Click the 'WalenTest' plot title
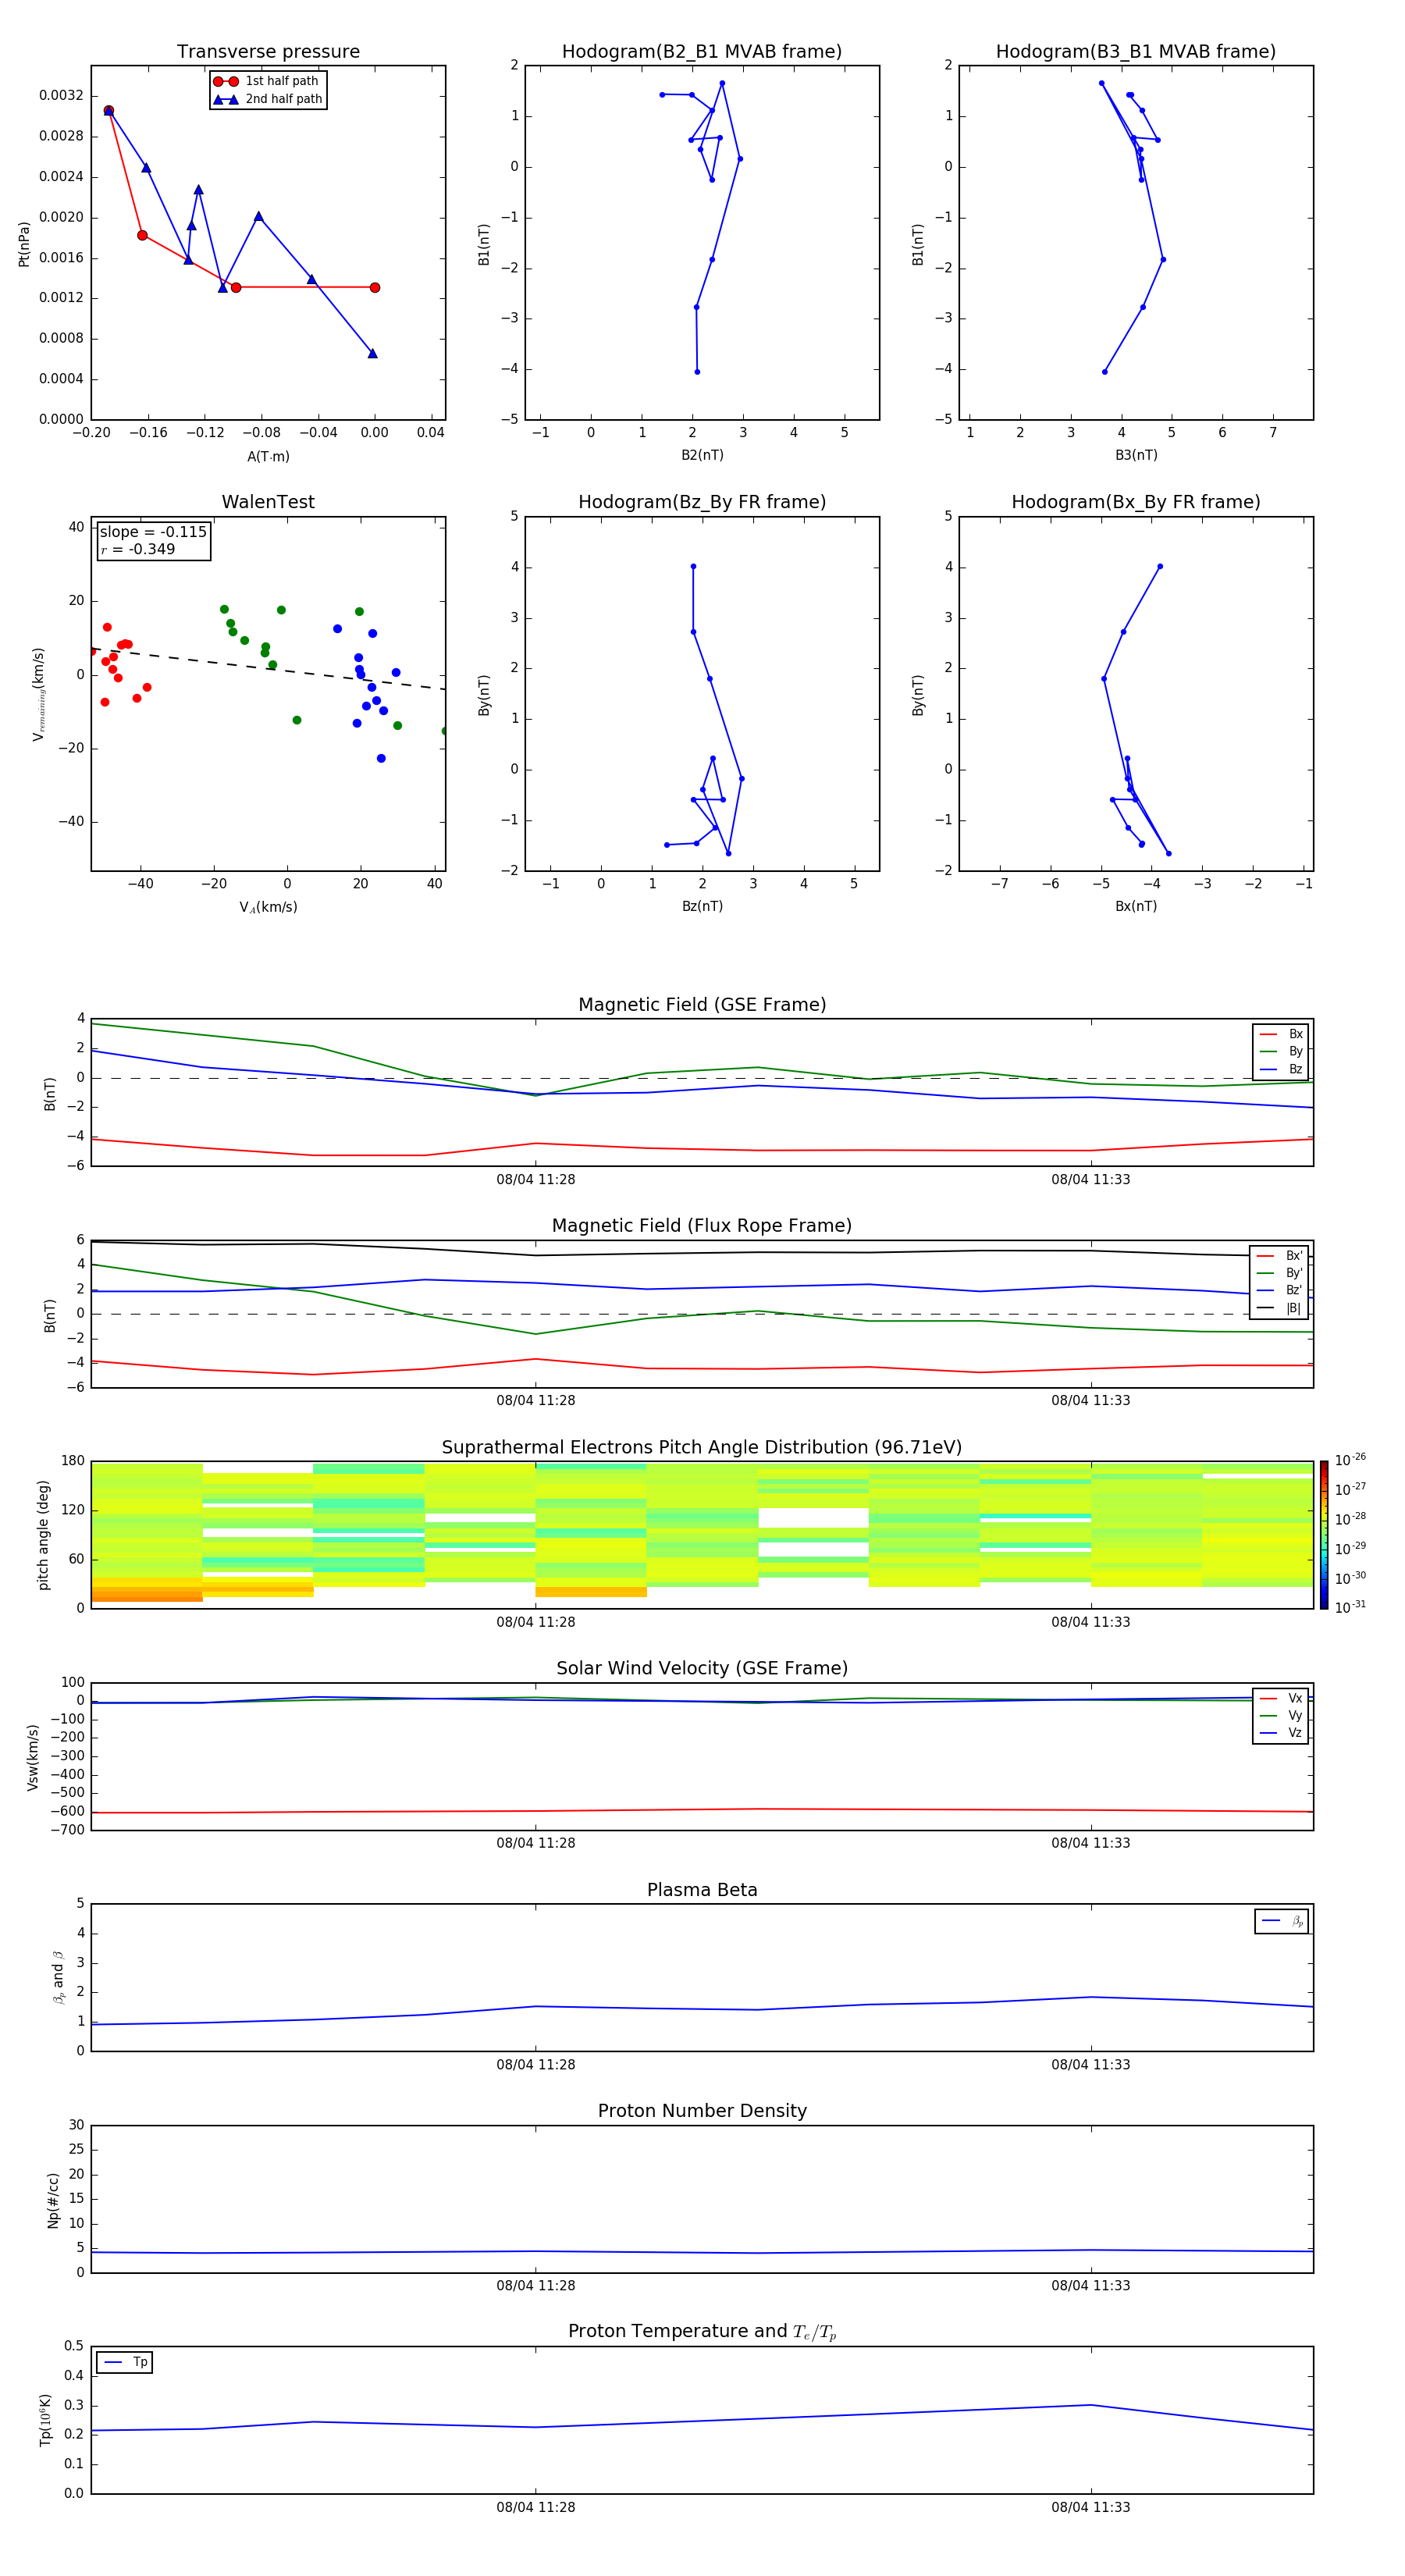 click(268, 502)
